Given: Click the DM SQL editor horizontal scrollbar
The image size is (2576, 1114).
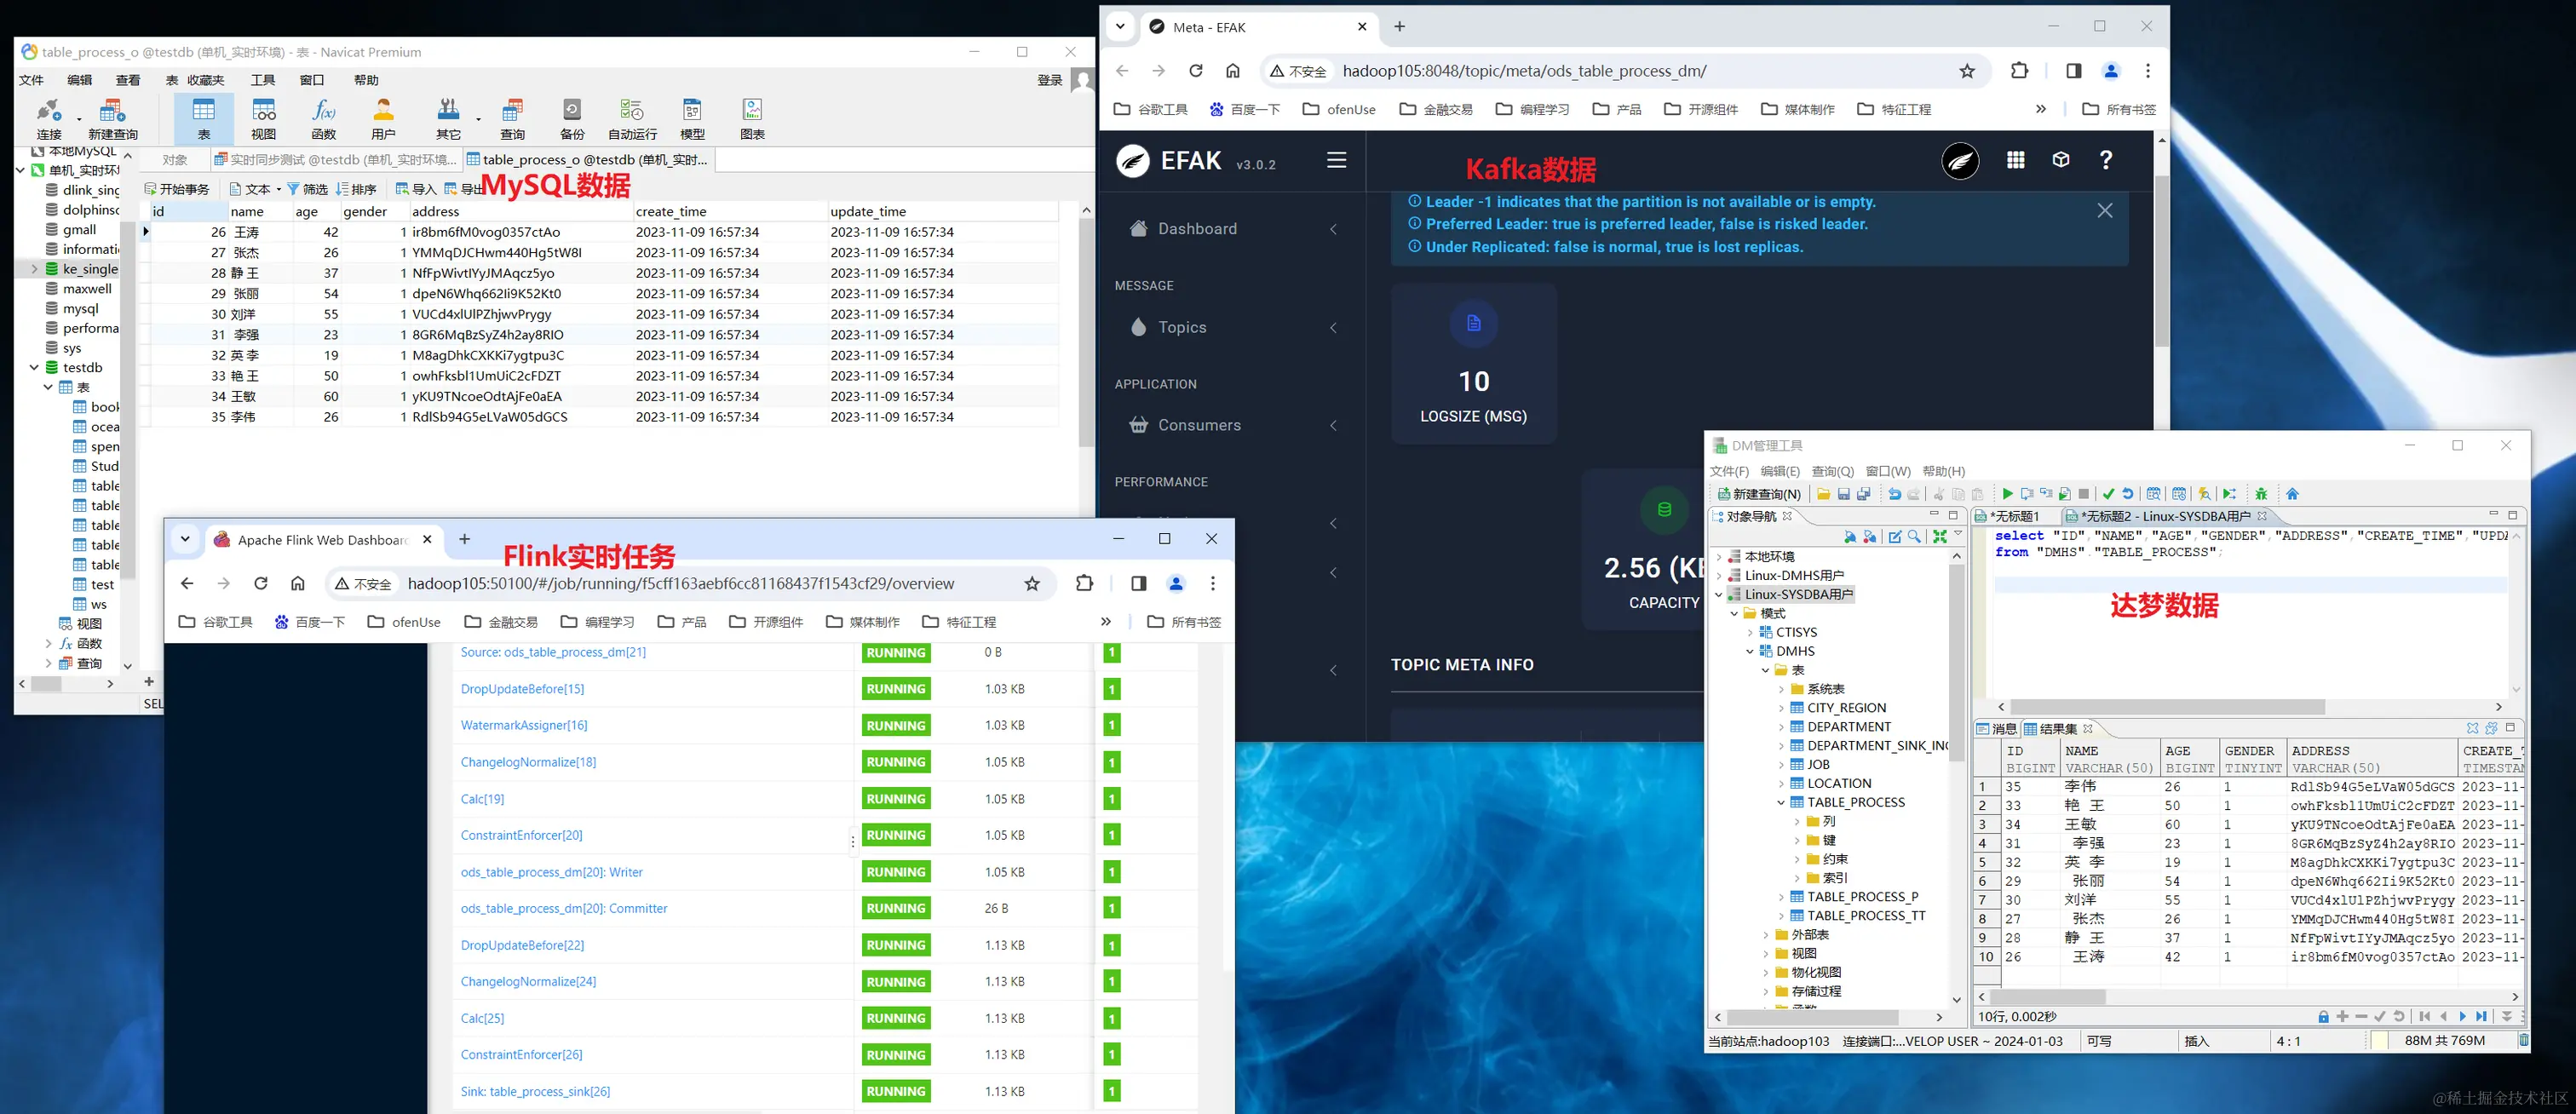Looking at the screenshot, I should point(2166,706).
